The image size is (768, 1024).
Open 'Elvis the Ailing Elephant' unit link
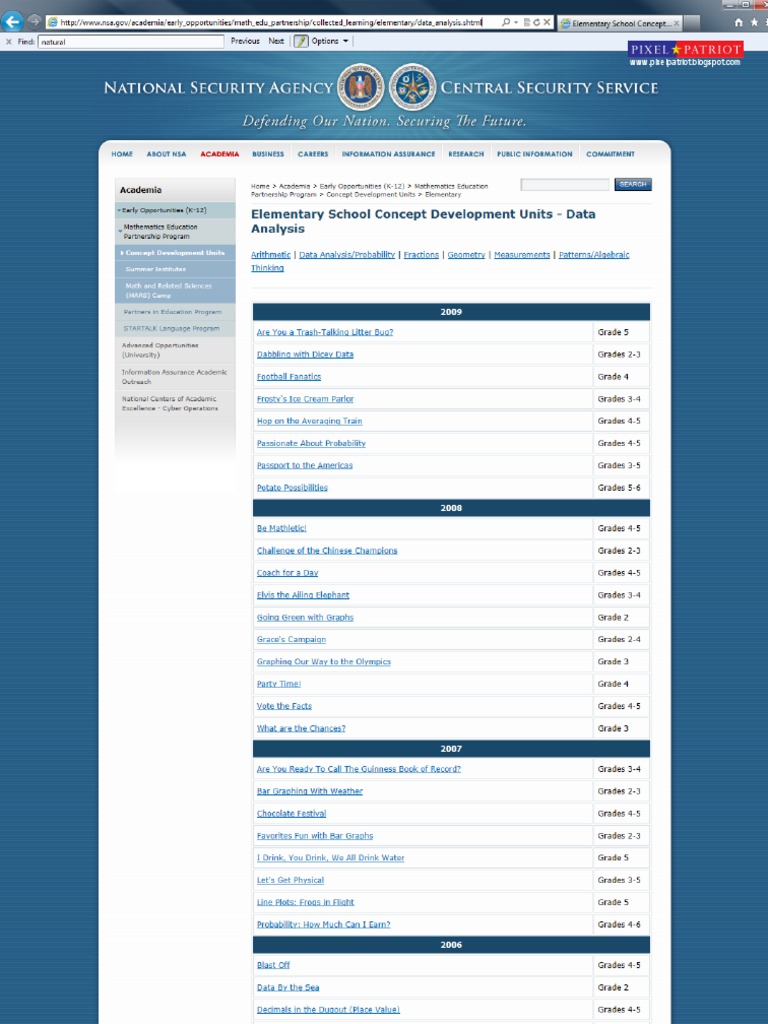(303, 595)
